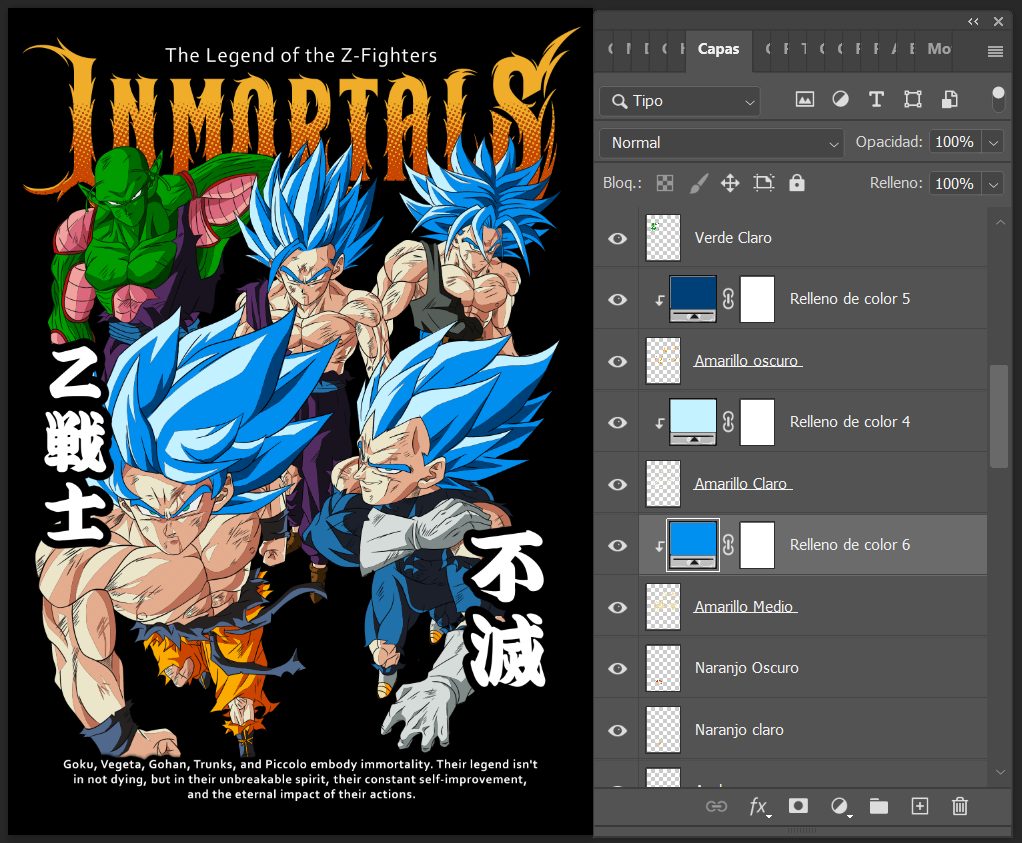Click the layers list scroll up arrow
Screen dimensions: 1022x843
click(x=1000, y=223)
